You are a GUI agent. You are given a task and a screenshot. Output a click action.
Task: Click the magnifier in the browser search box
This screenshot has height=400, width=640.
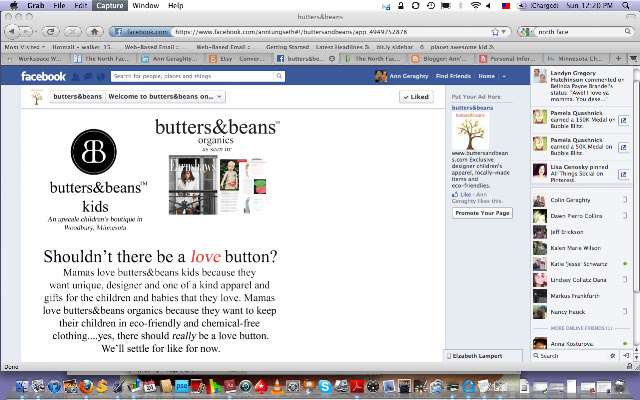click(x=628, y=31)
